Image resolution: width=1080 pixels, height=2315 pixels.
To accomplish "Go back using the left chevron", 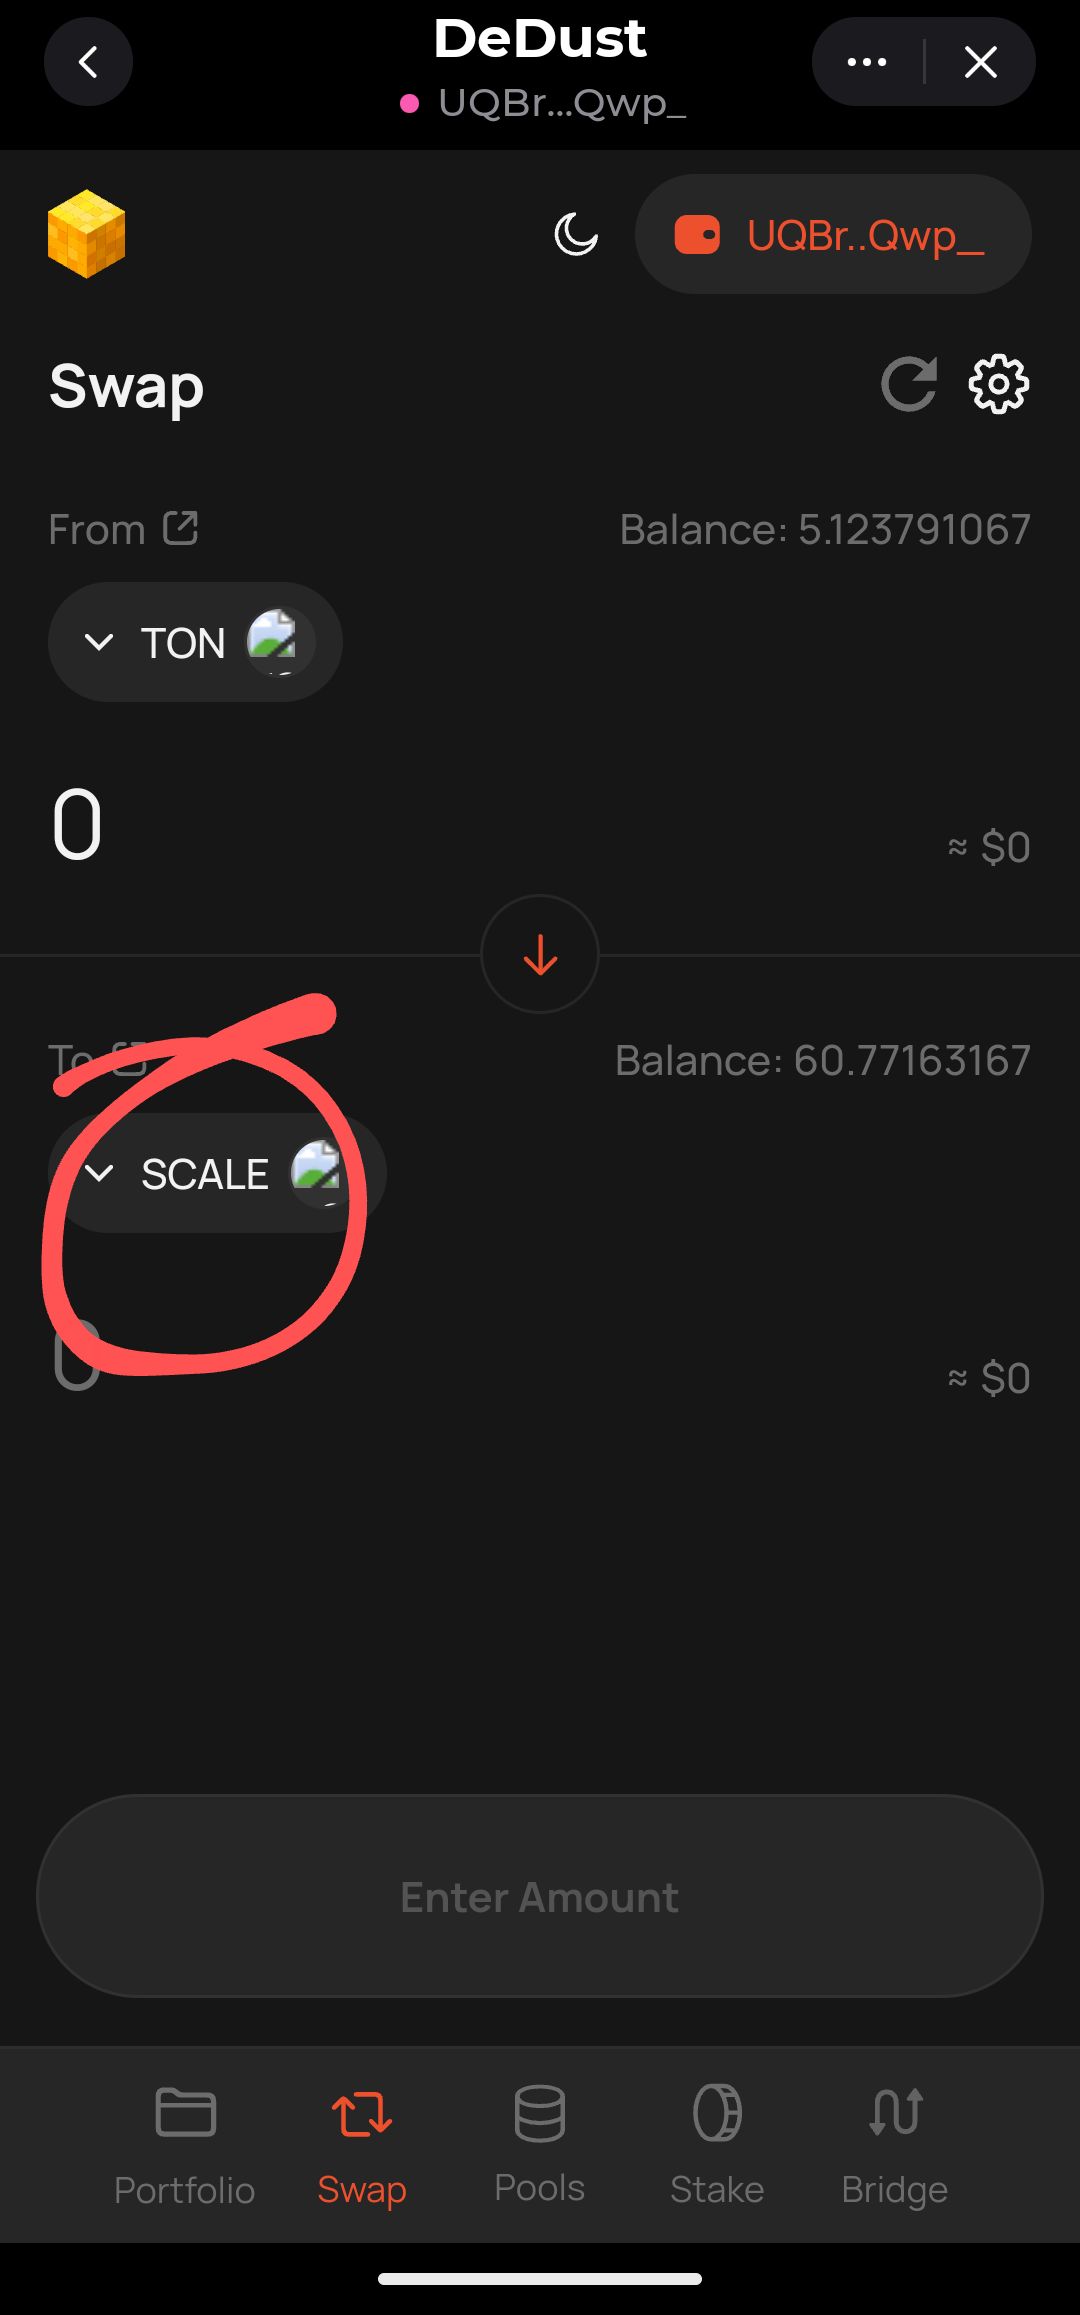I will pos(88,62).
